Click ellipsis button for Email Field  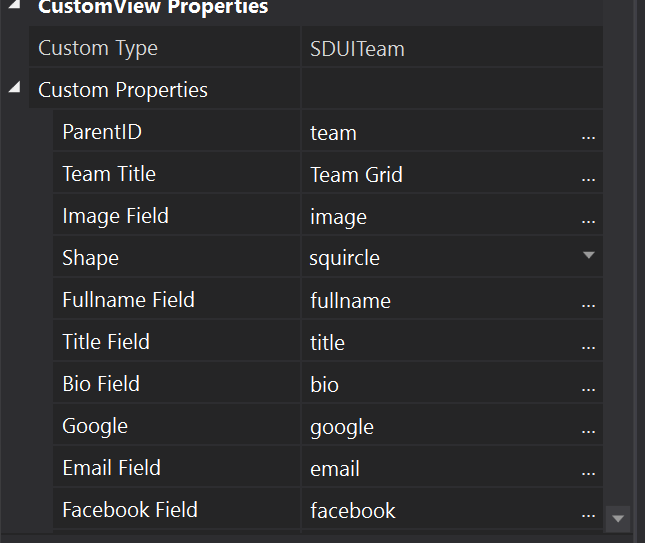click(588, 470)
